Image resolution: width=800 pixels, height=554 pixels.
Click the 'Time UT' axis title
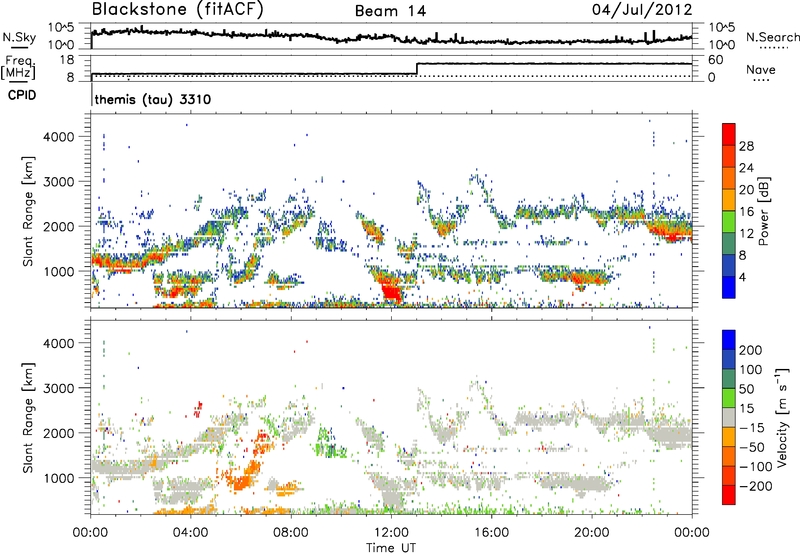391,548
